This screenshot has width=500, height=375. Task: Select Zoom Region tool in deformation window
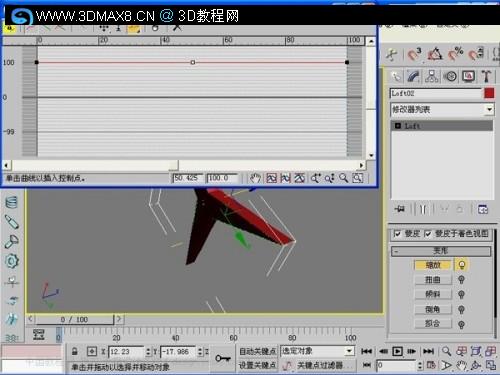[358, 178]
